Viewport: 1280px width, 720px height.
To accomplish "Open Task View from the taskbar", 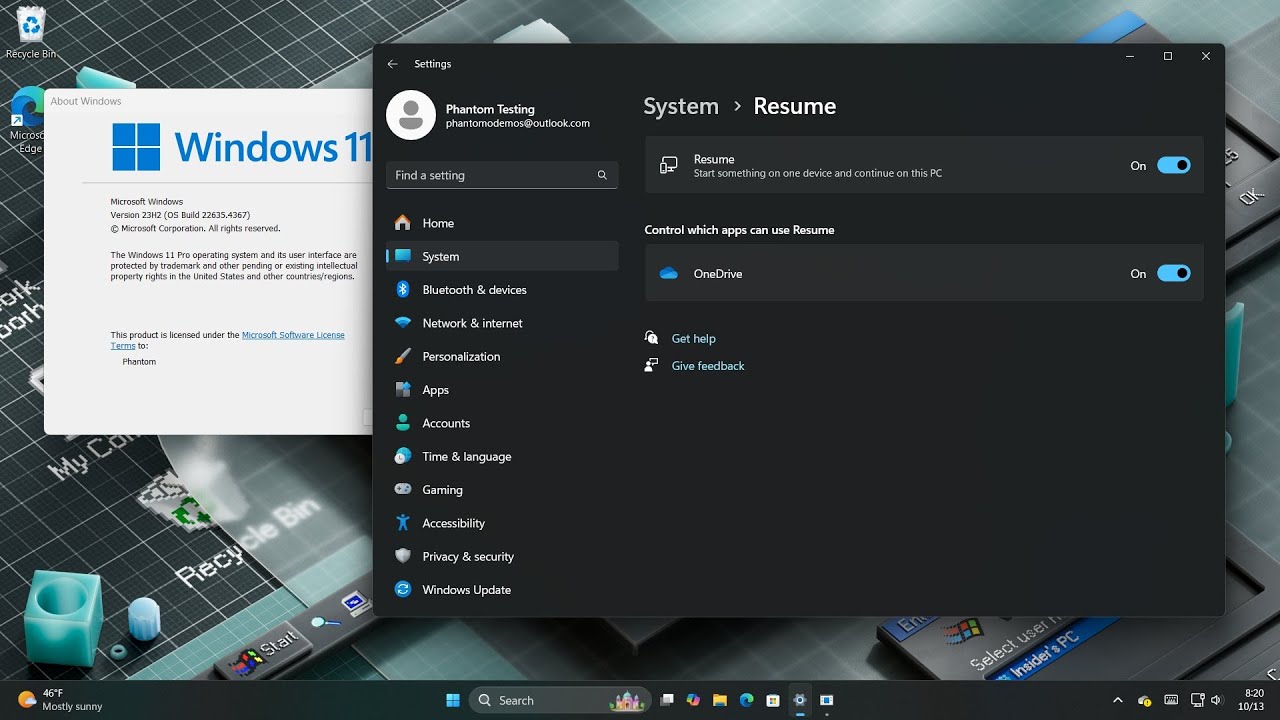I will (666, 700).
